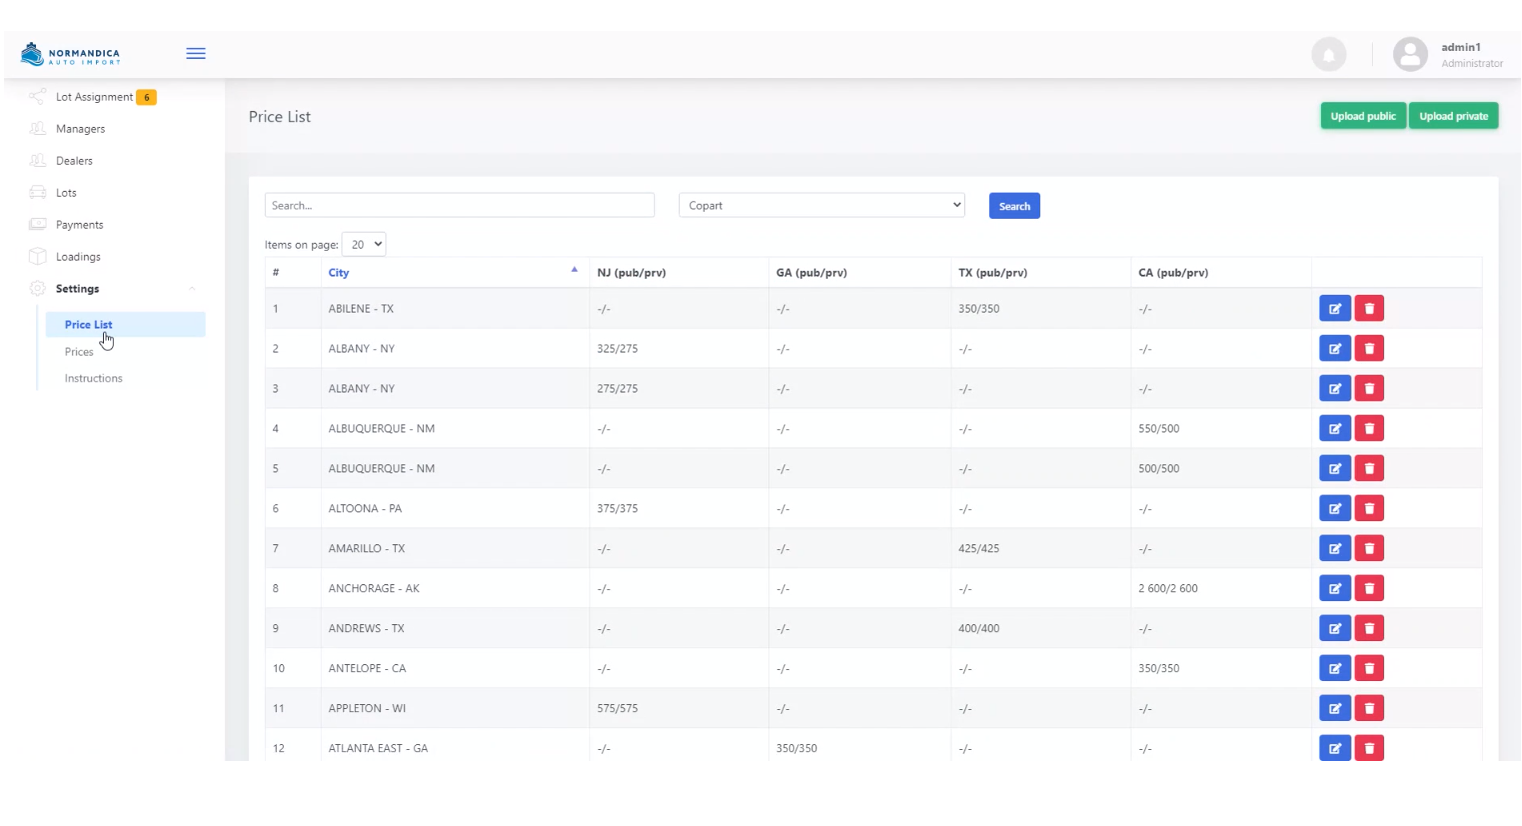Select the Prices submenu item

coord(79,352)
